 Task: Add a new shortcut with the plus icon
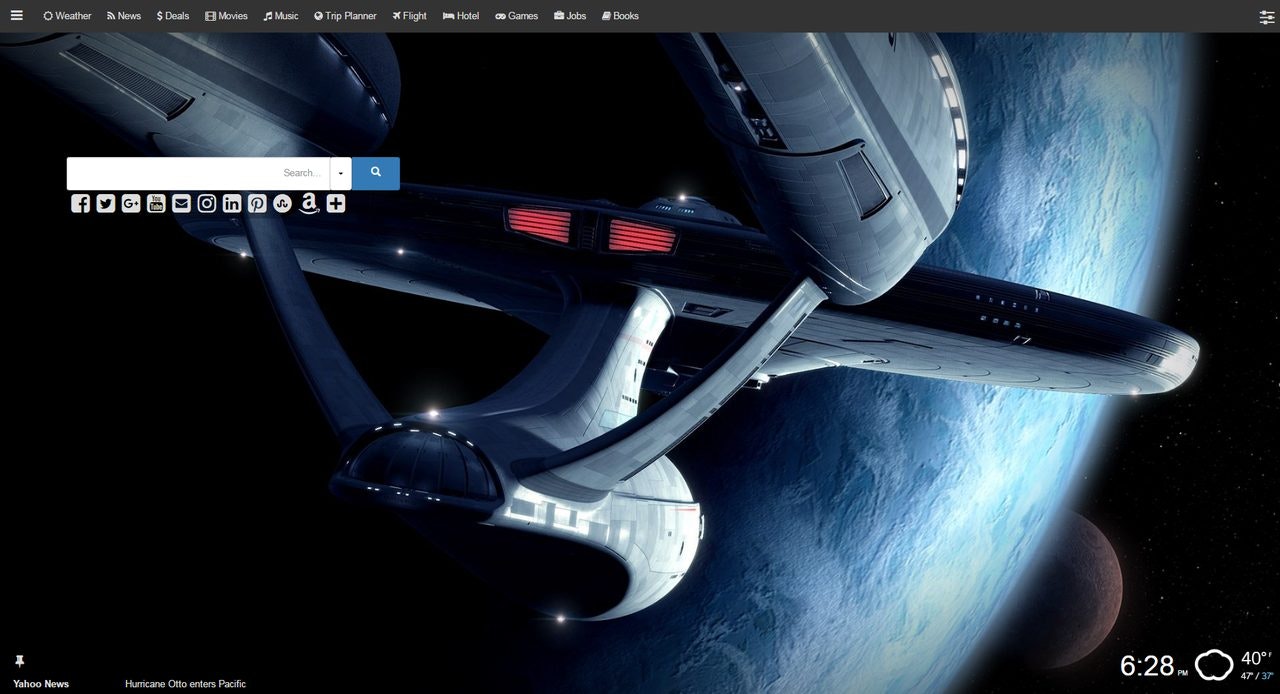(x=335, y=203)
